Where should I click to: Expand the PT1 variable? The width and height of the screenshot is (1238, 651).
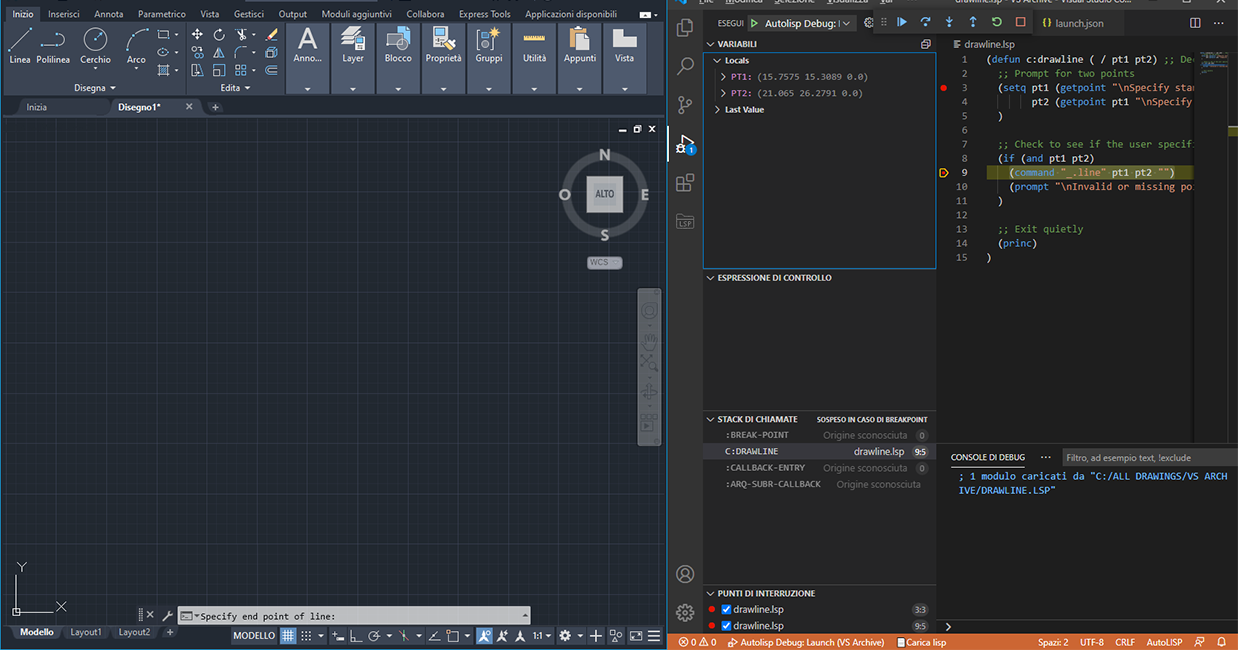click(x=723, y=77)
